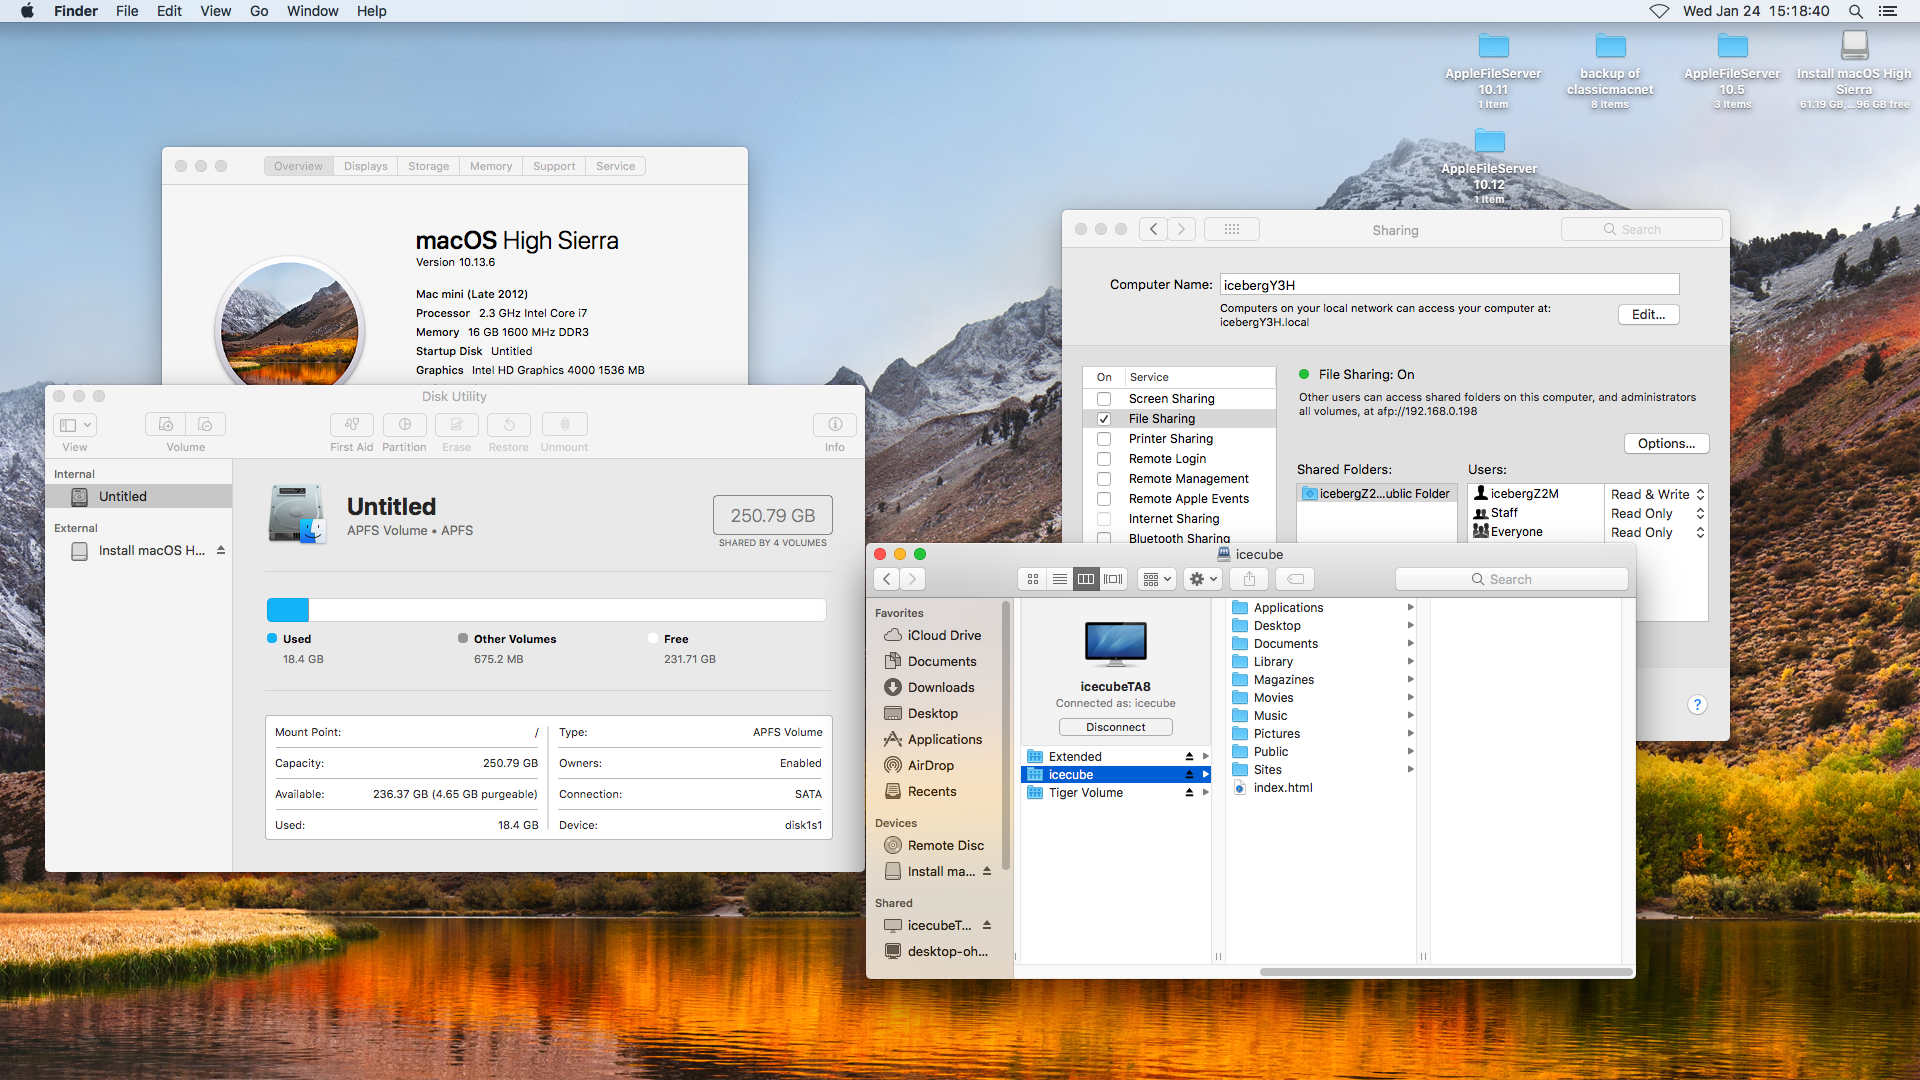The height and width of the screenshot is (1080, 1920).
Task: Eject the Extended volume
Action: (1189, 757)
